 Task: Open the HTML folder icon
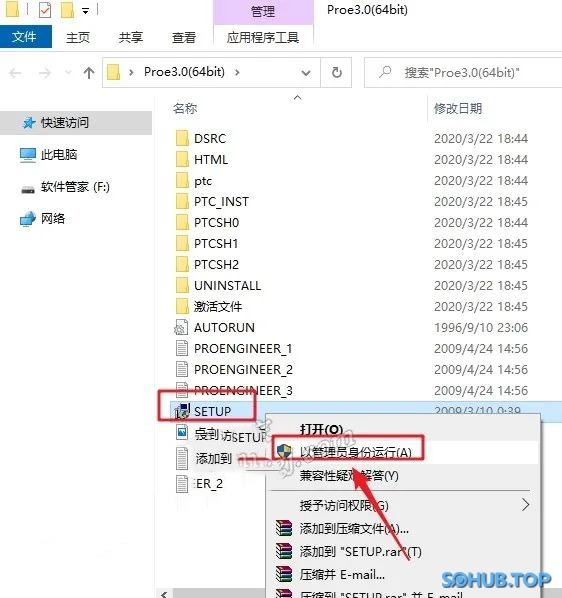[x=182, y=159]
